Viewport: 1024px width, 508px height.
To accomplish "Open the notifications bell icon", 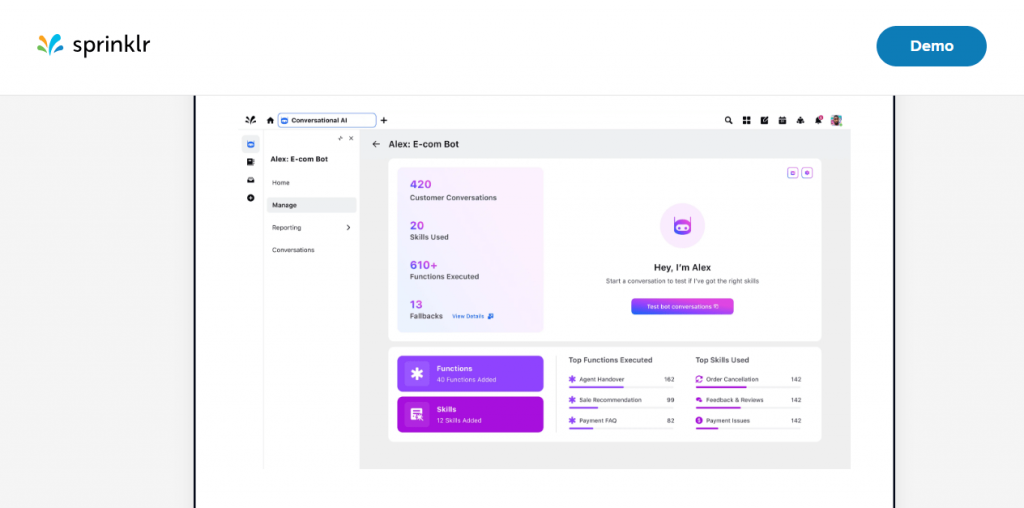I will click(x=818, y=120).
